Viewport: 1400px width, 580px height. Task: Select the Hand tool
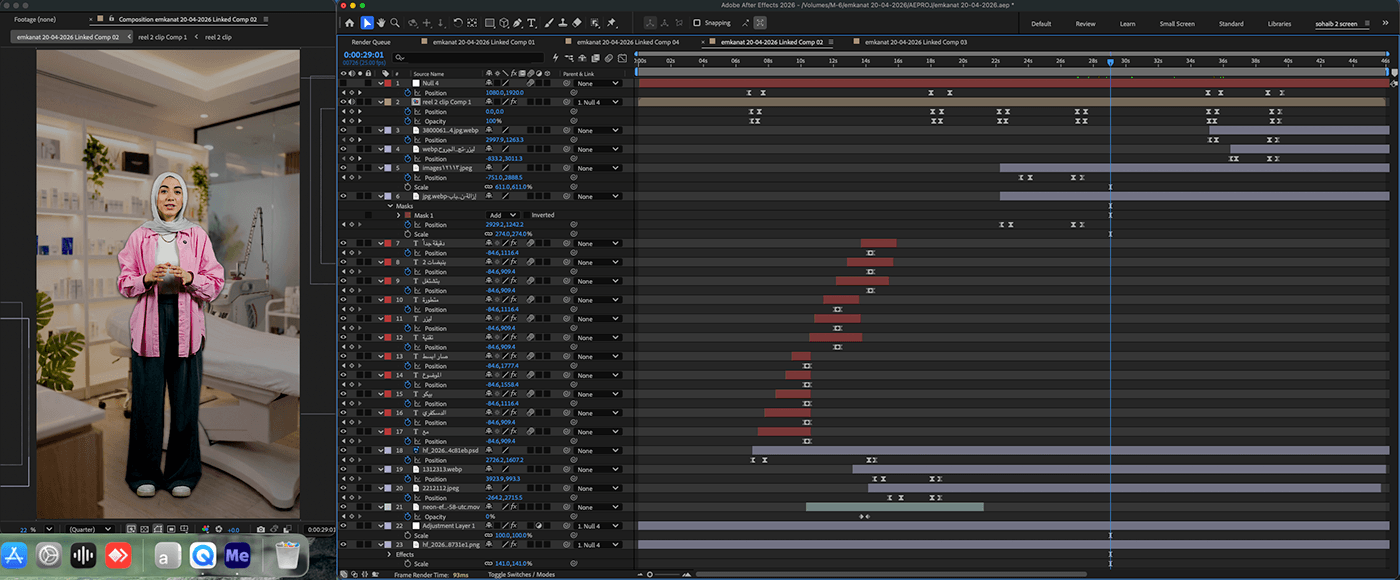coord(381,23)
